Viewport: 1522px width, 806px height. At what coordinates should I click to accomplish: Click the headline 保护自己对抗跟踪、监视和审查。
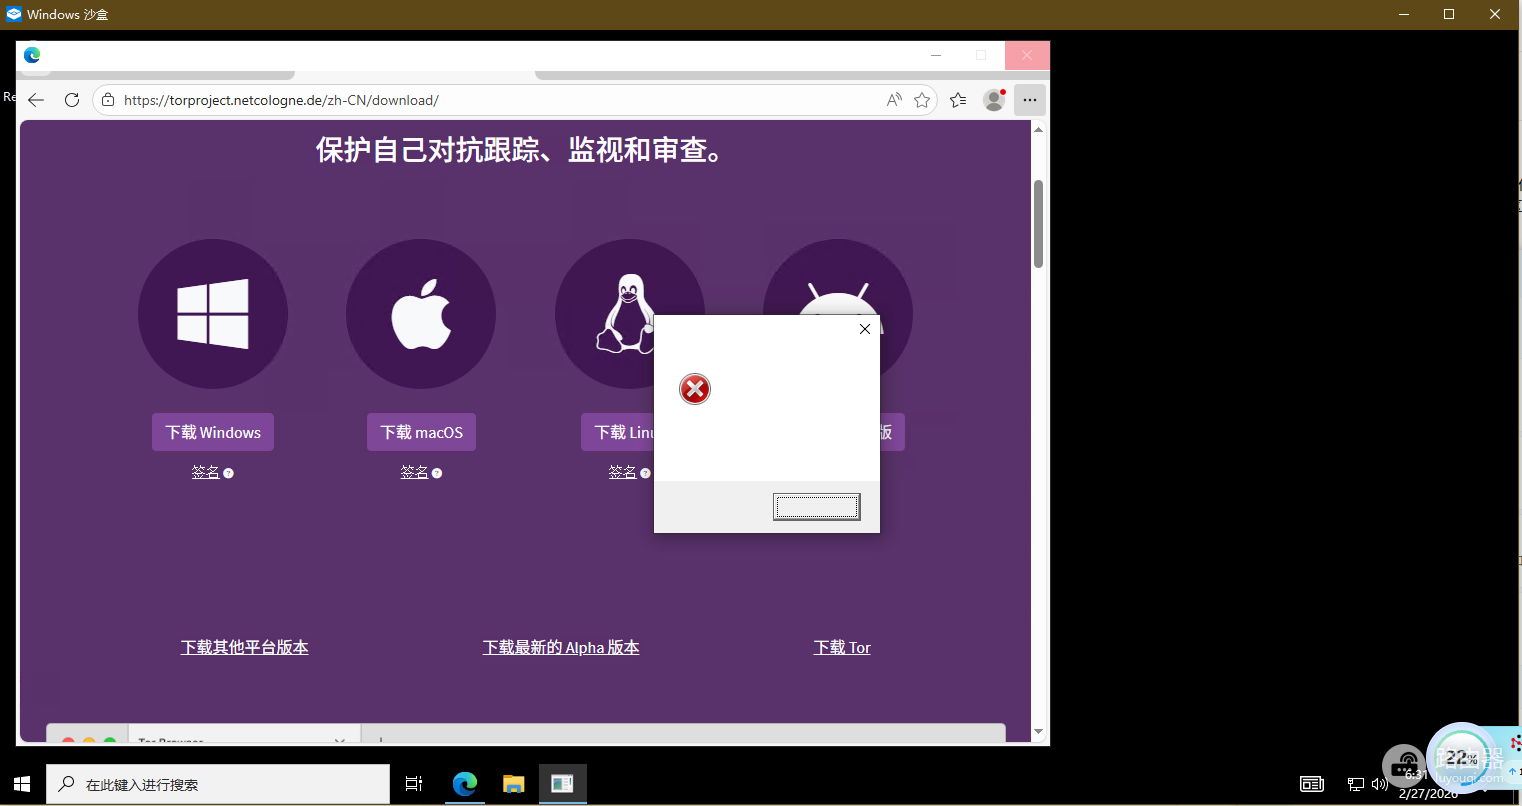pos(520,150)
